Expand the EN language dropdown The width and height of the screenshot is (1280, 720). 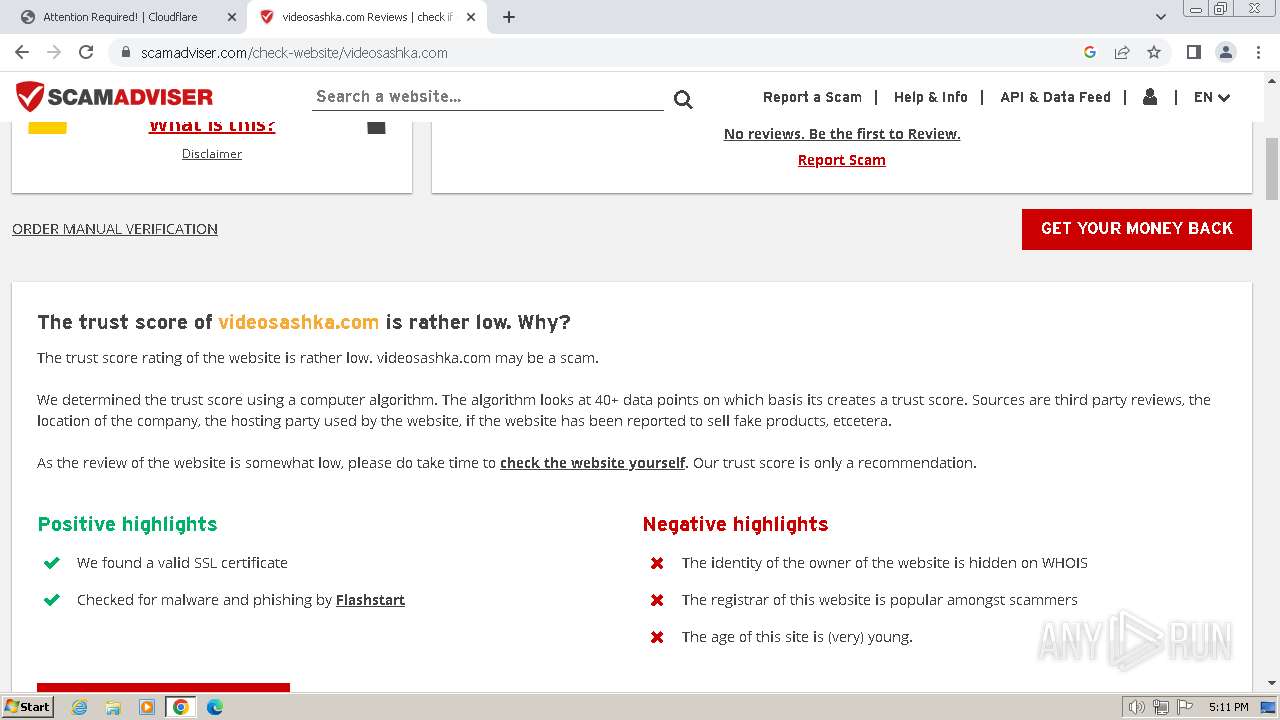[1212, 97]
